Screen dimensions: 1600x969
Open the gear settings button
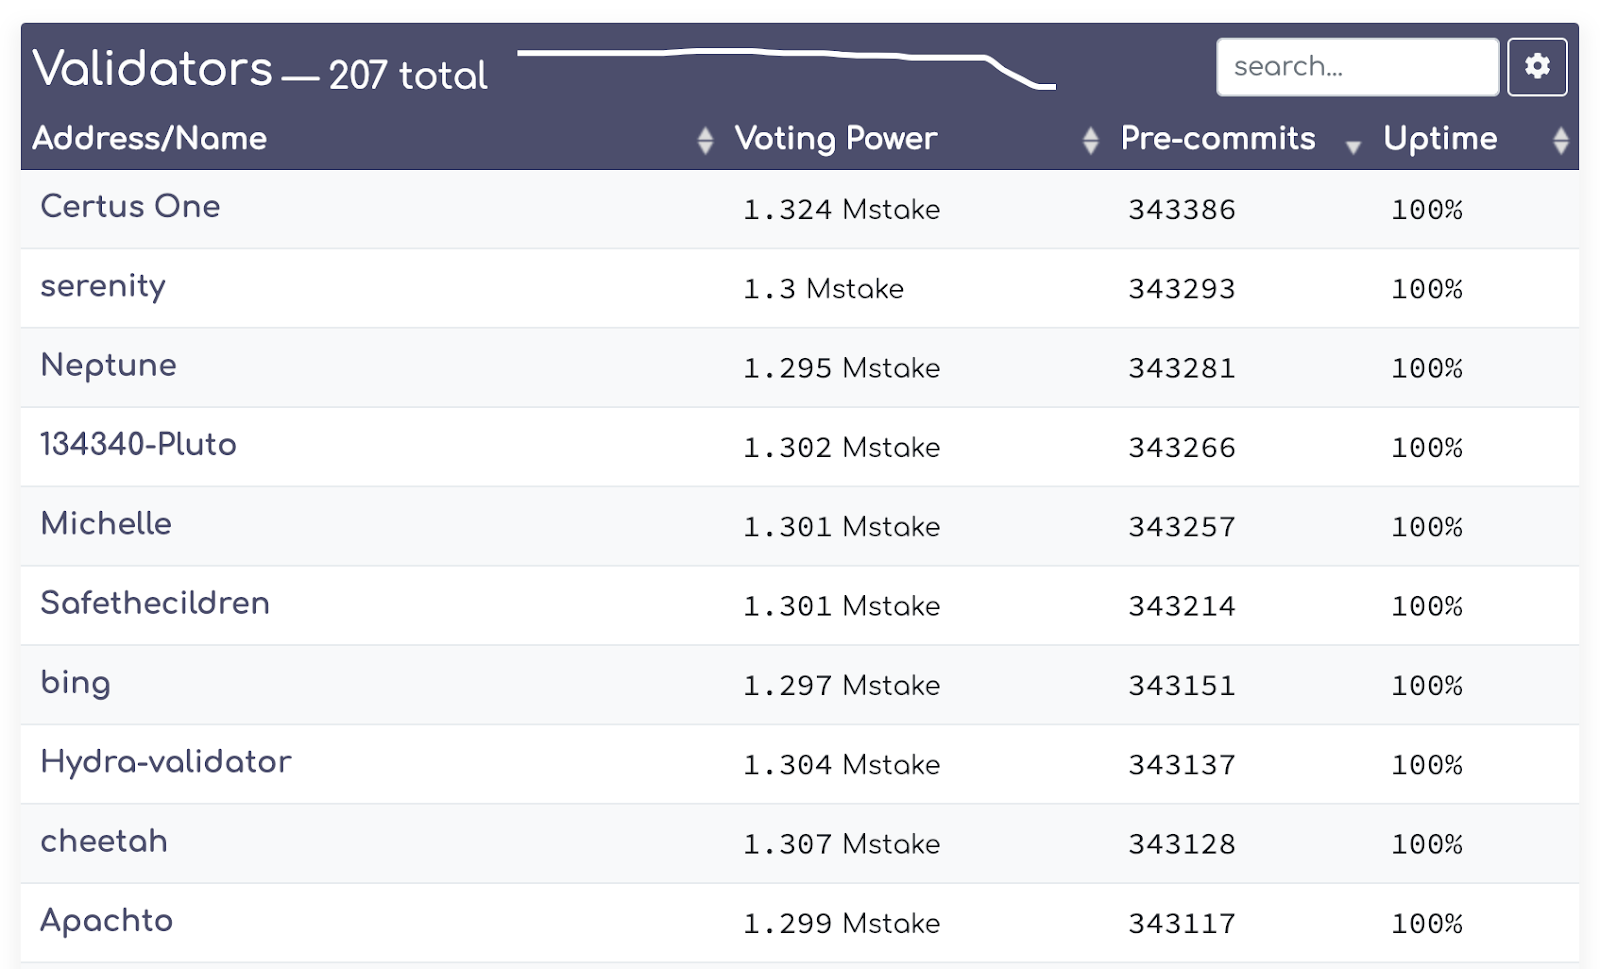(x=1537, y=67)
